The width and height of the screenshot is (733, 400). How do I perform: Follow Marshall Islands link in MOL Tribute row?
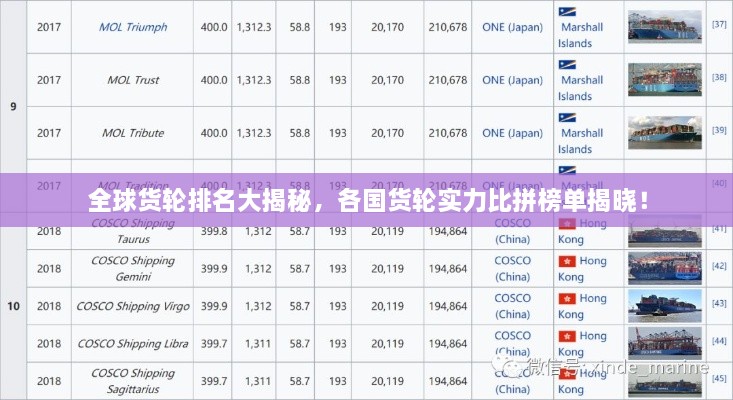(x=581, y=141)
